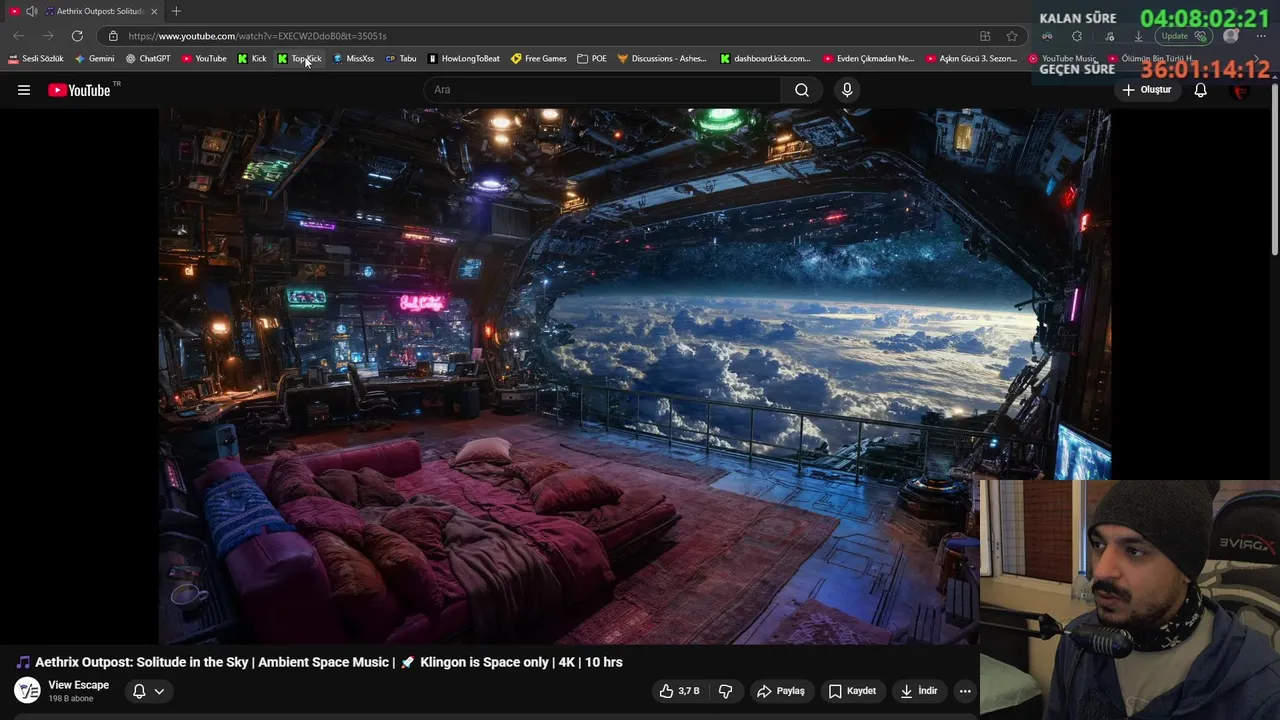Viewport: 1280px width, 720px height.
Task: Close the Aethrix Outpost tab
Action: click(154, 11)
